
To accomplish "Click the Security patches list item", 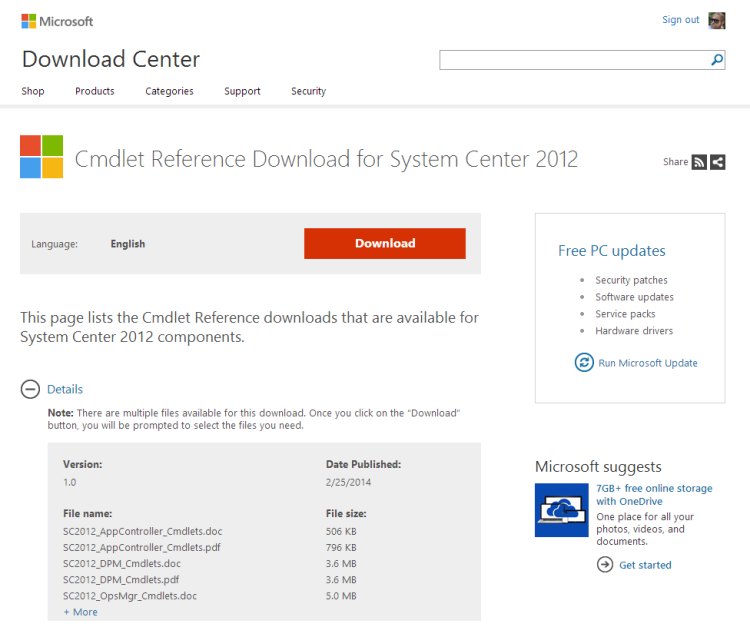I will pos(631,280).
